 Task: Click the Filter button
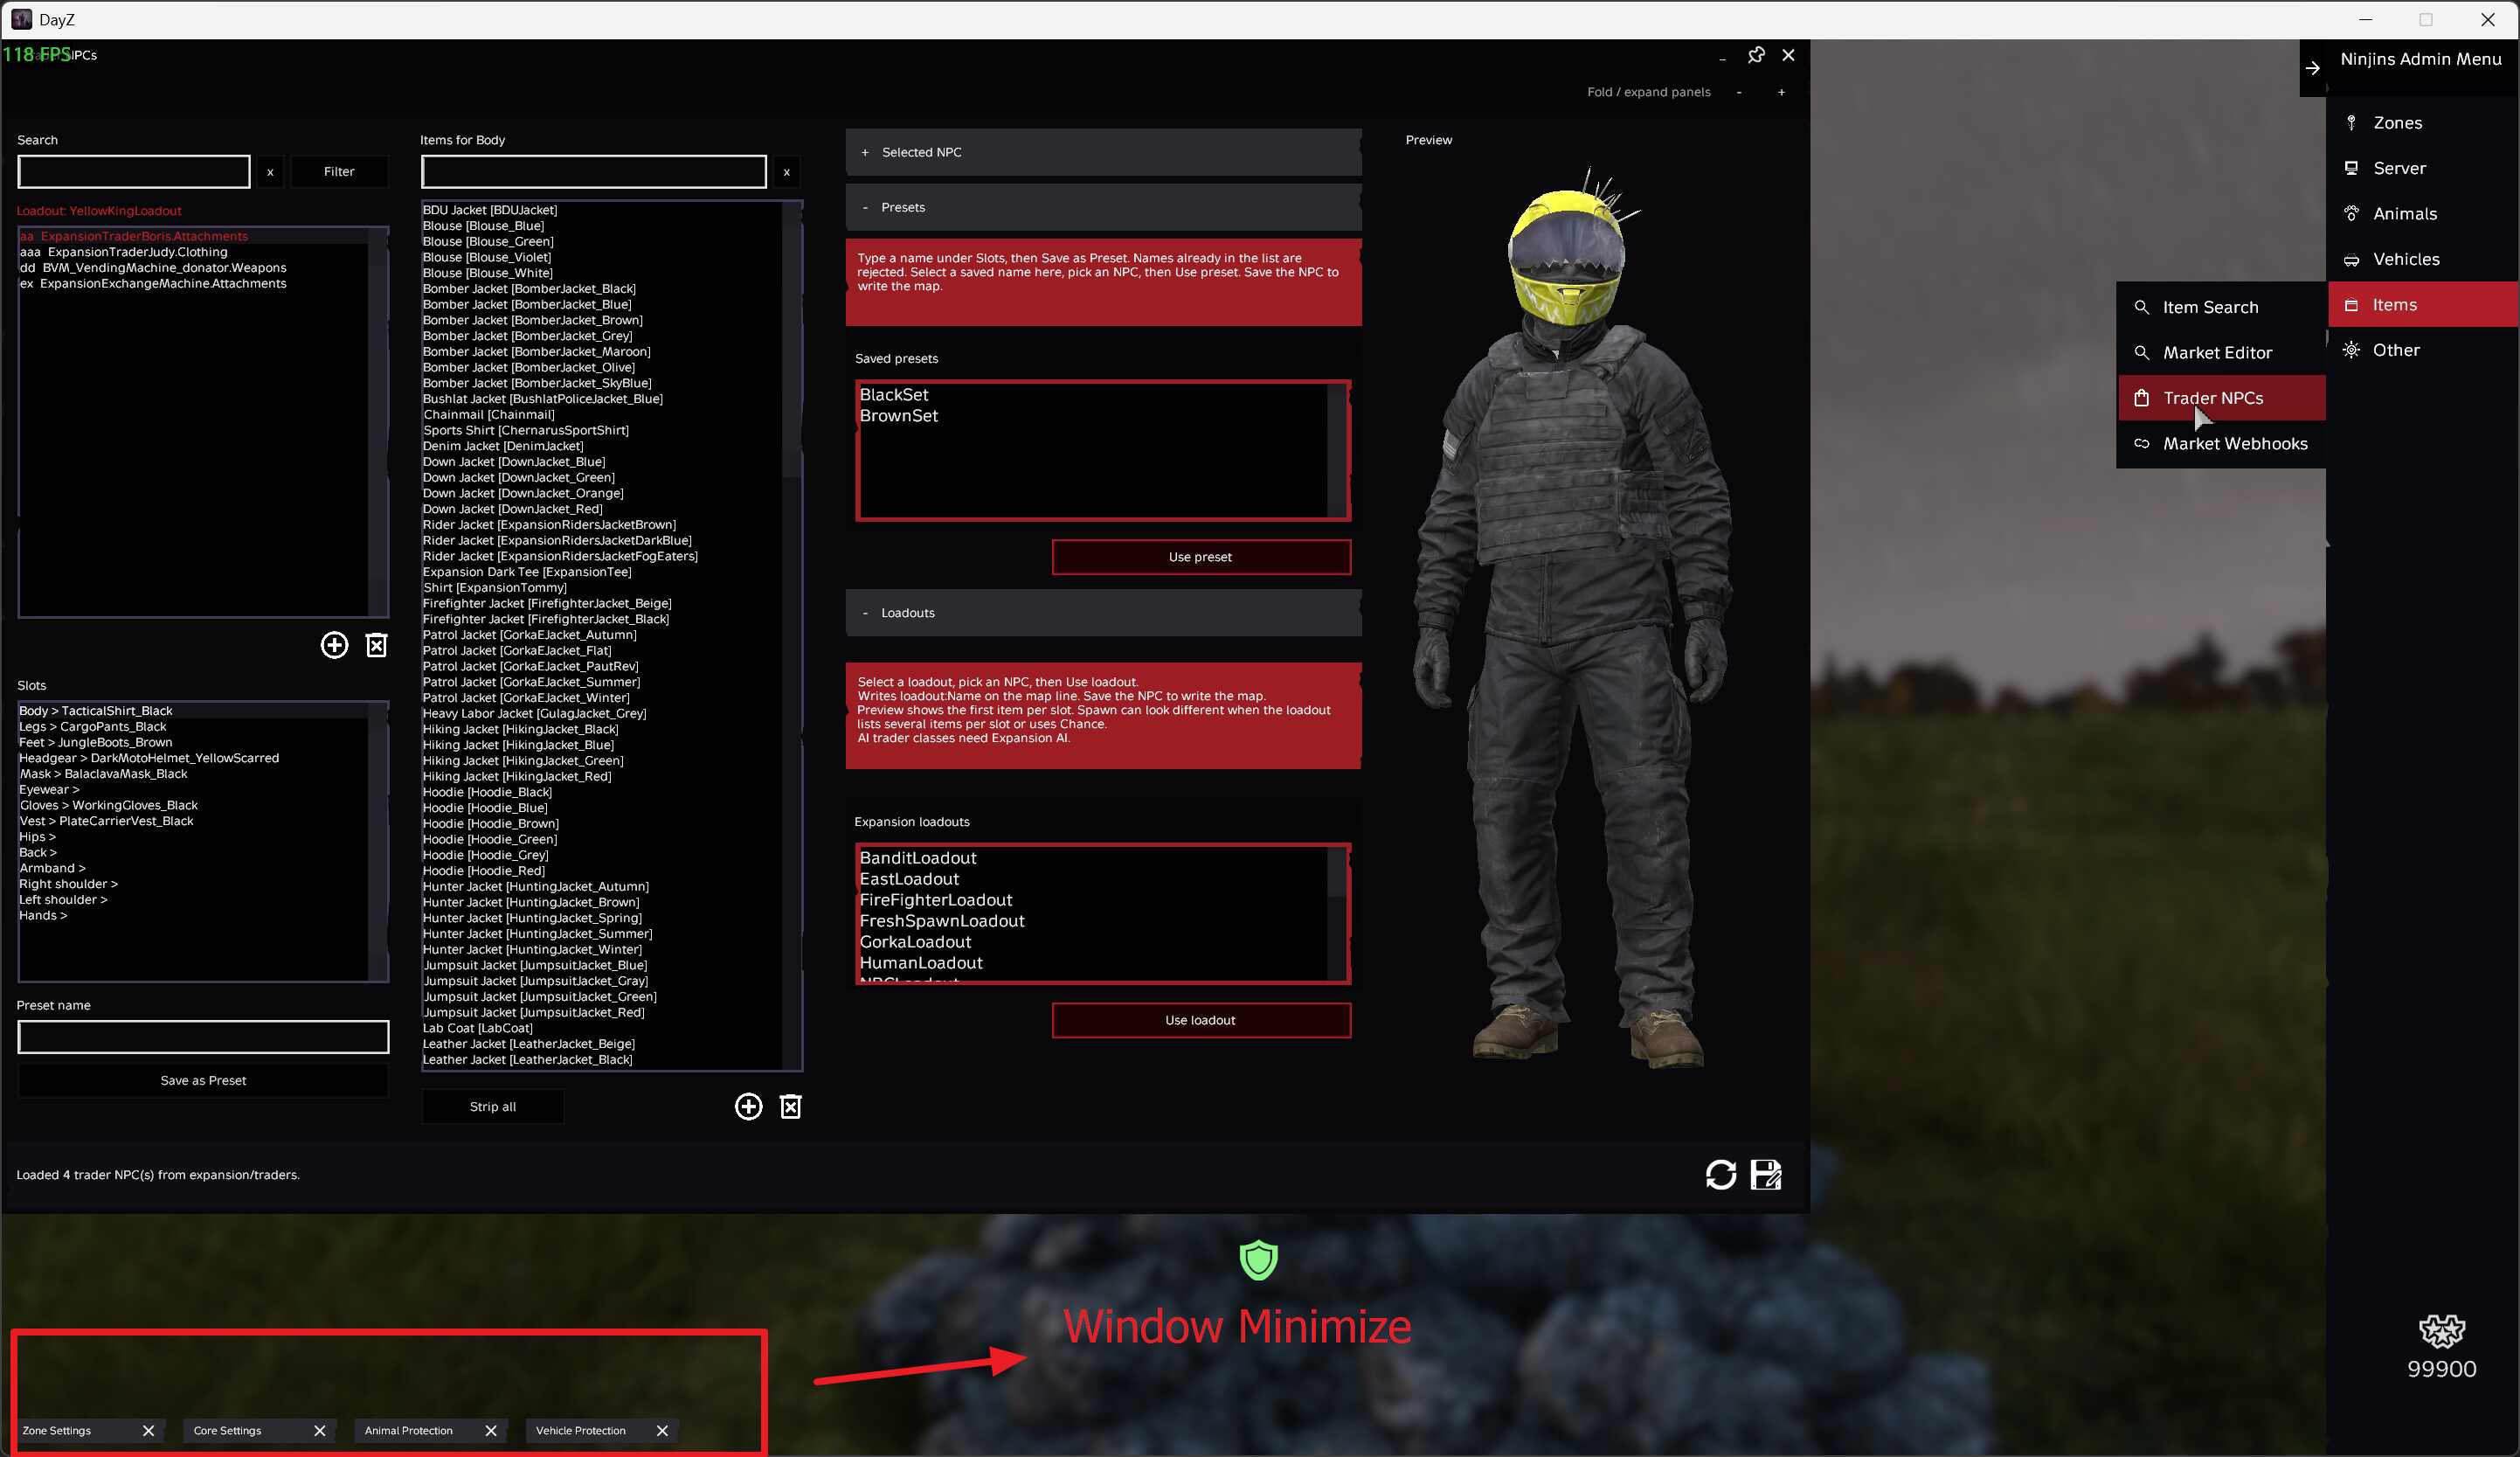point(339,172)
